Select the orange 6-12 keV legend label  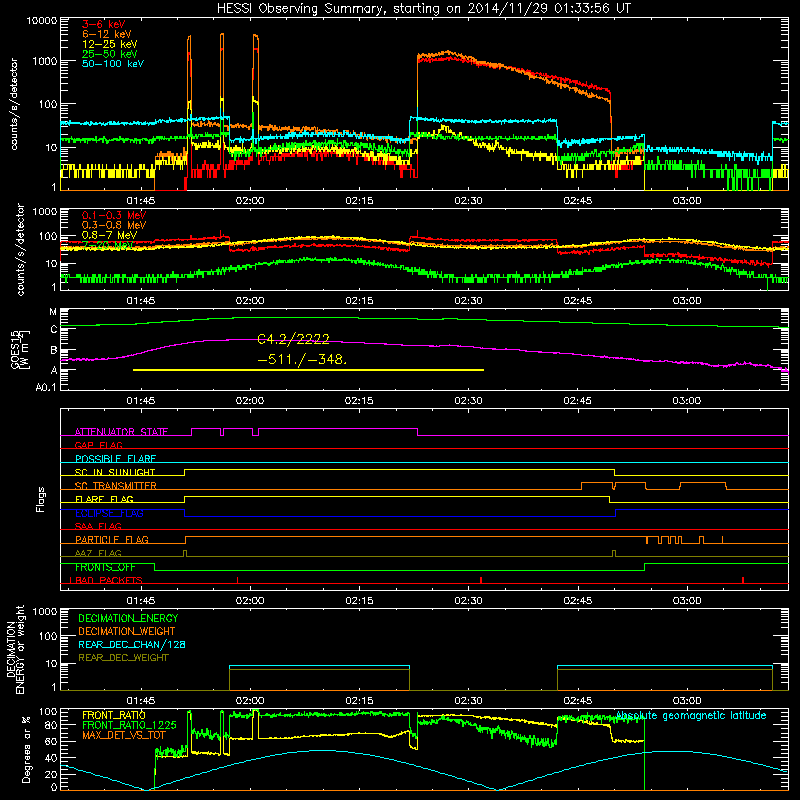(107, 34)
